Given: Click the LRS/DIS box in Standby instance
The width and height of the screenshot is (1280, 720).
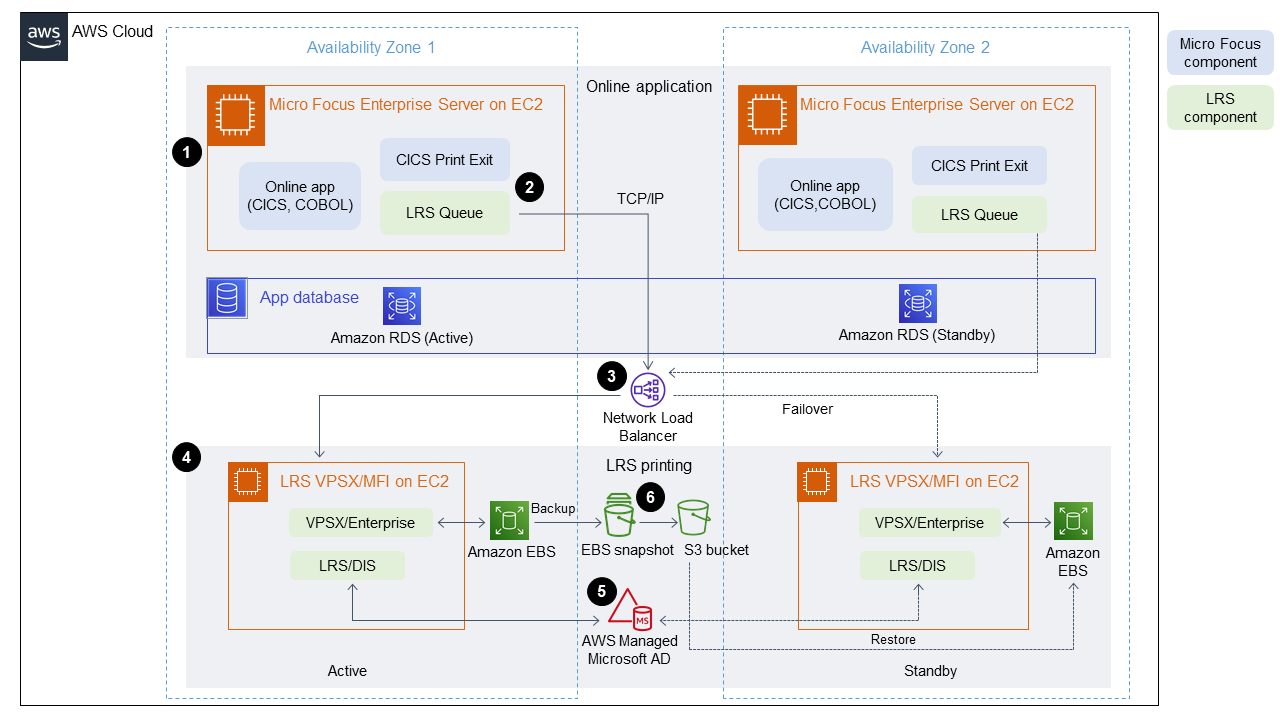Looking at the screenshot, I should click(917, 566).
